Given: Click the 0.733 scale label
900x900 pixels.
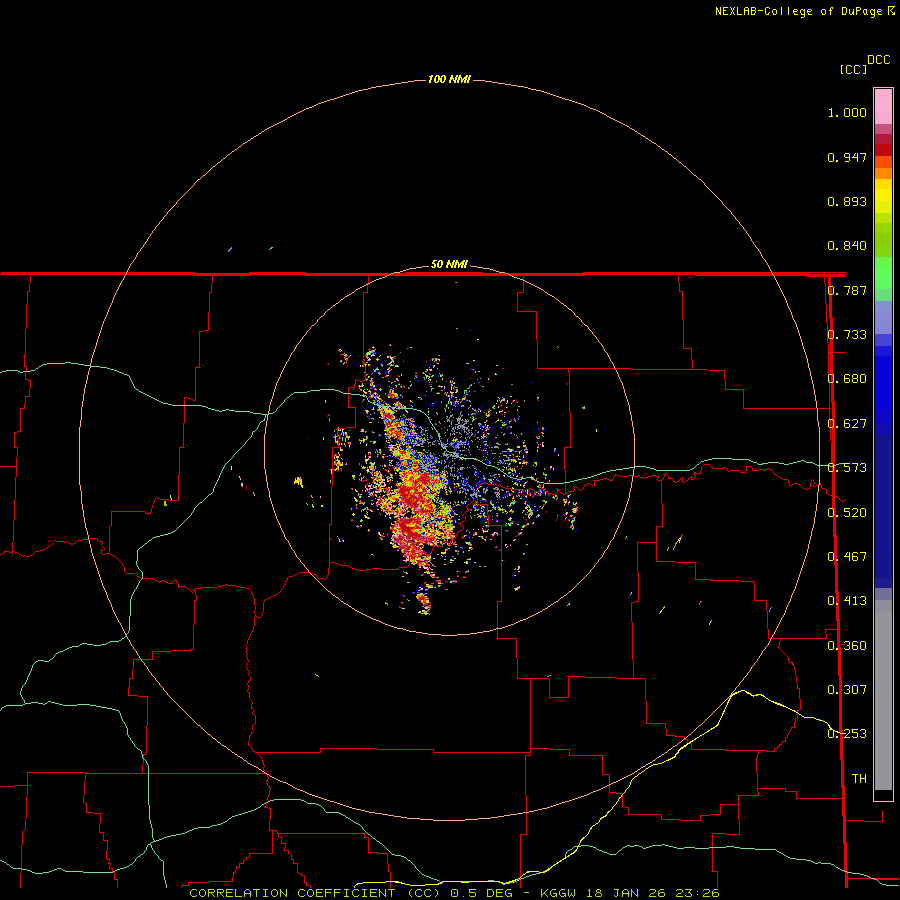Looking at the screenshot, I should coord(847,335).
